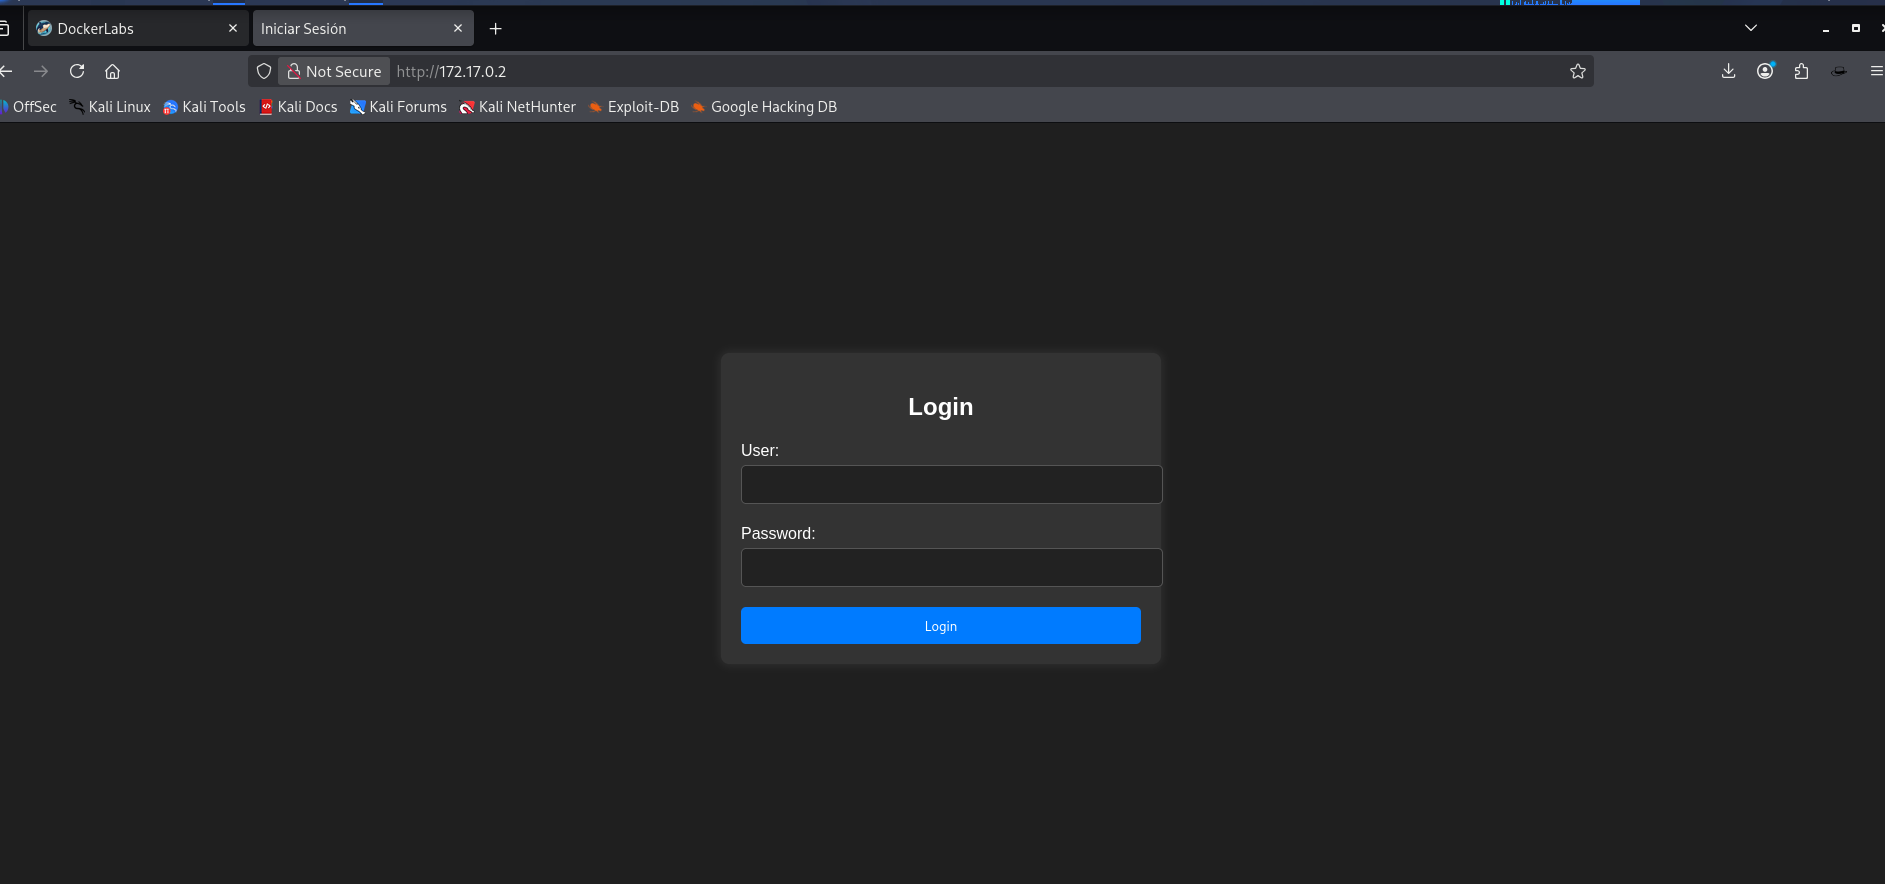Open the tracking protection shield icon
This screenshot has width=1885, height=884.
pyautogui.click(x=264, y=71)
